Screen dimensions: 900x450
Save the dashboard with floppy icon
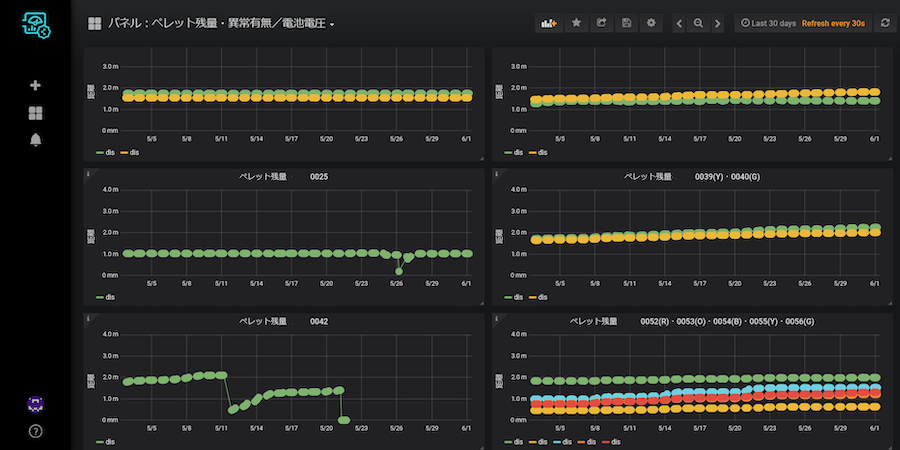[626, 23]
